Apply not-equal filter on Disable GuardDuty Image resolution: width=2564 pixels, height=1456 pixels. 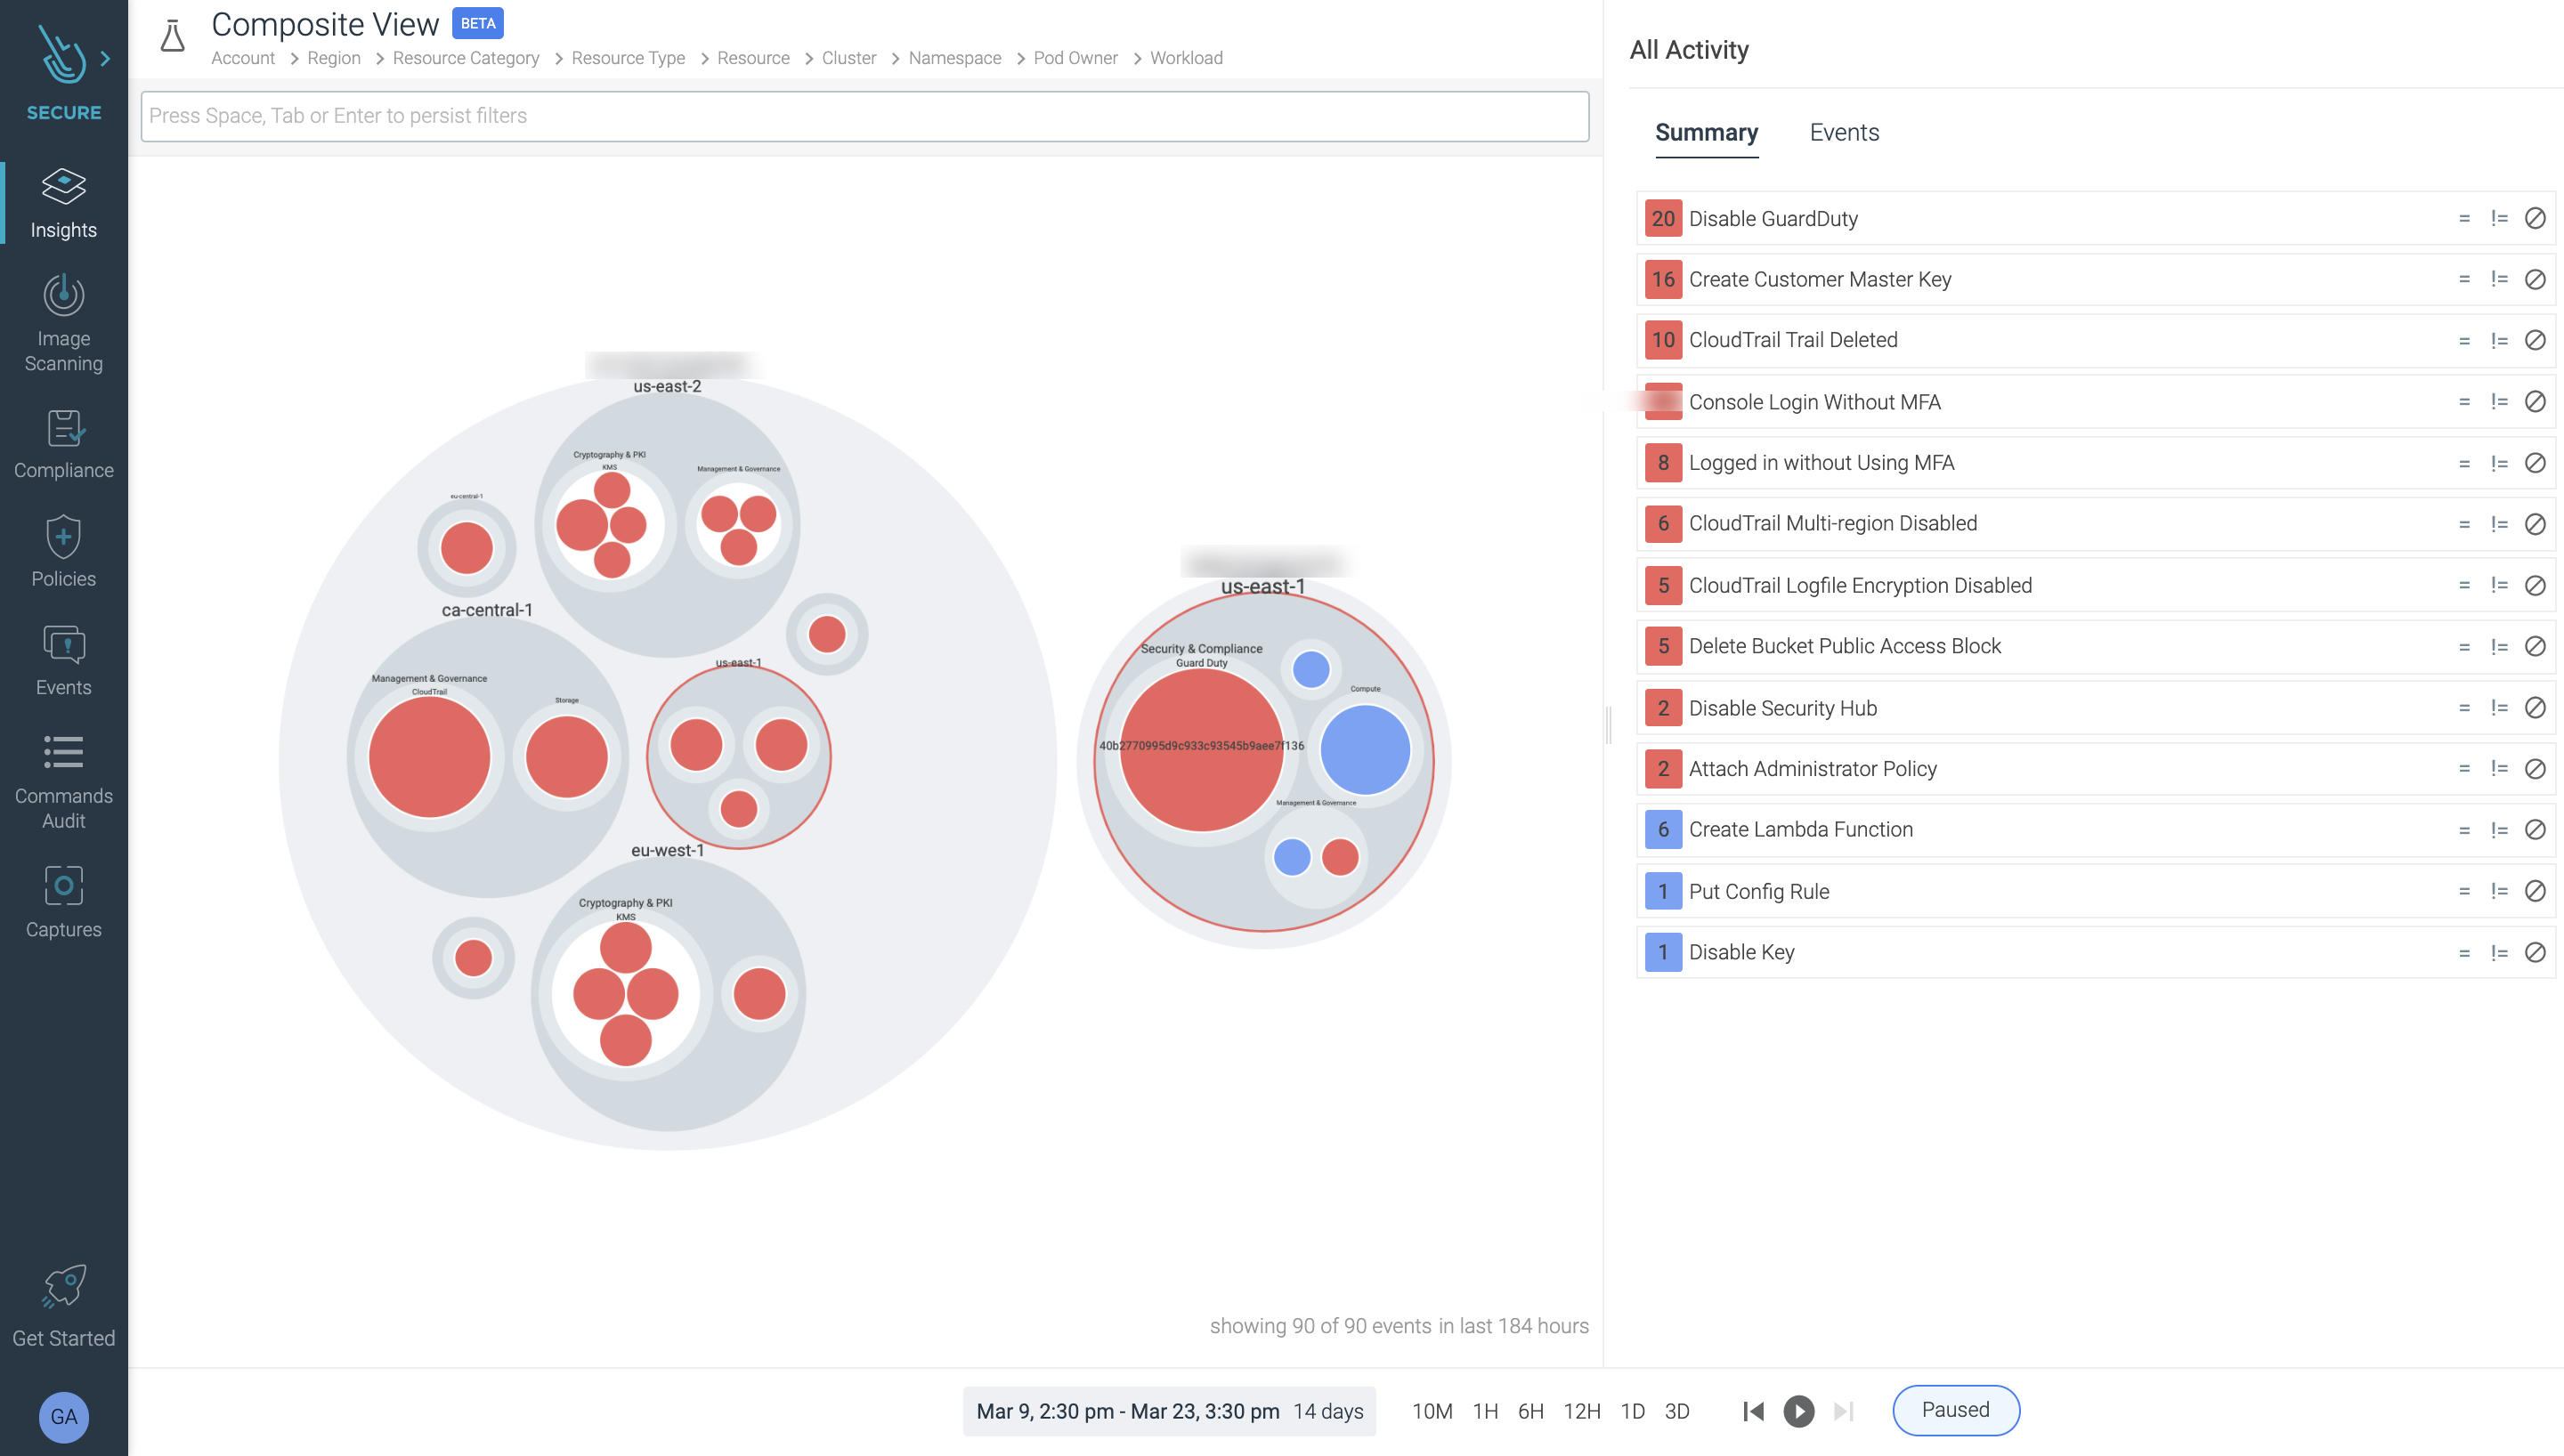2498,218
